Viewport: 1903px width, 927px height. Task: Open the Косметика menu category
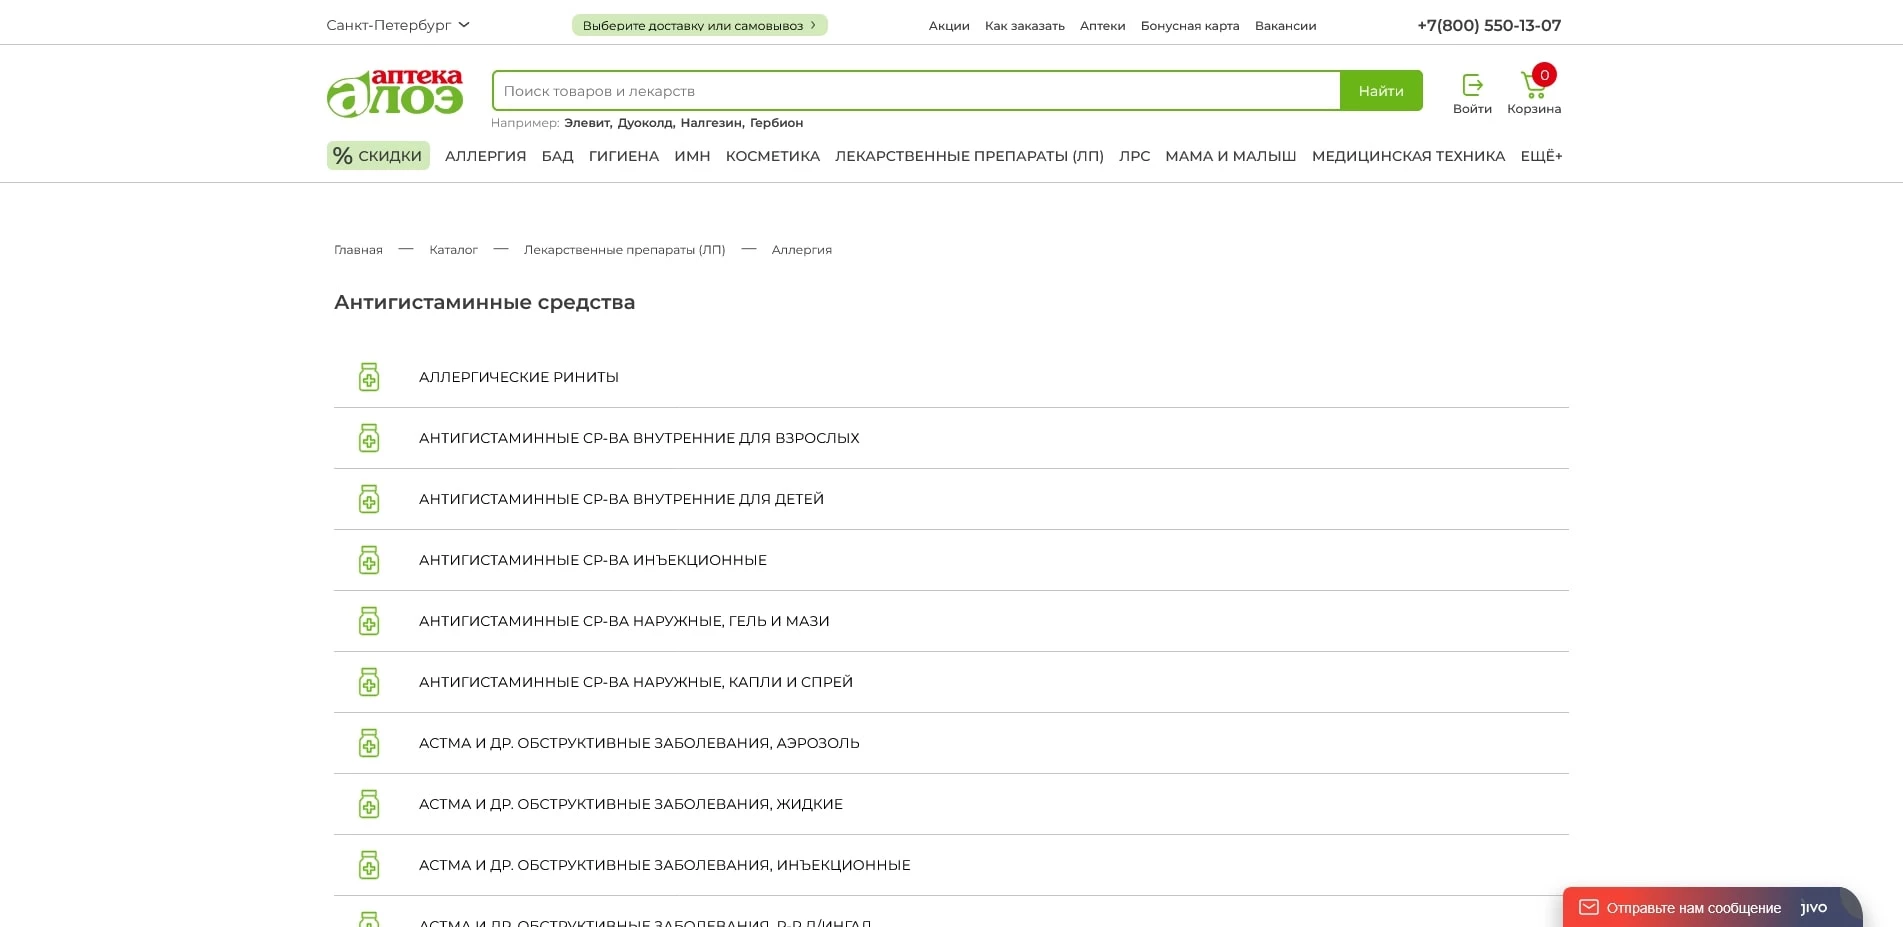772,156
